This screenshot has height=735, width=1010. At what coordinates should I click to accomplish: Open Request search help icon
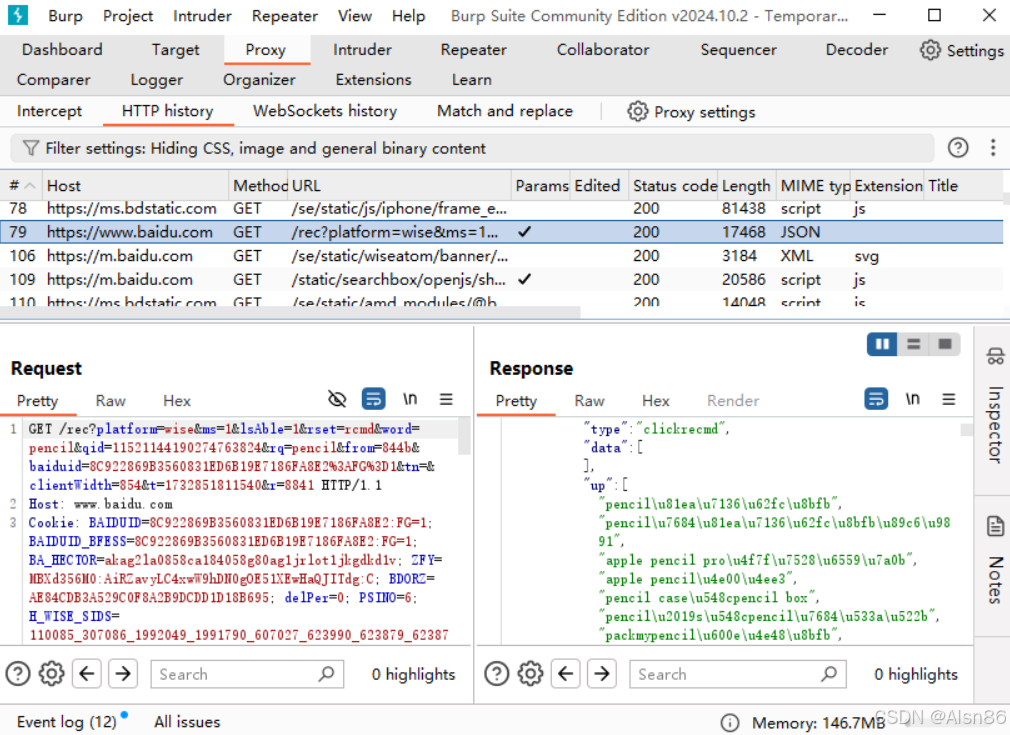pyautogui.click(x=18, y=674)
